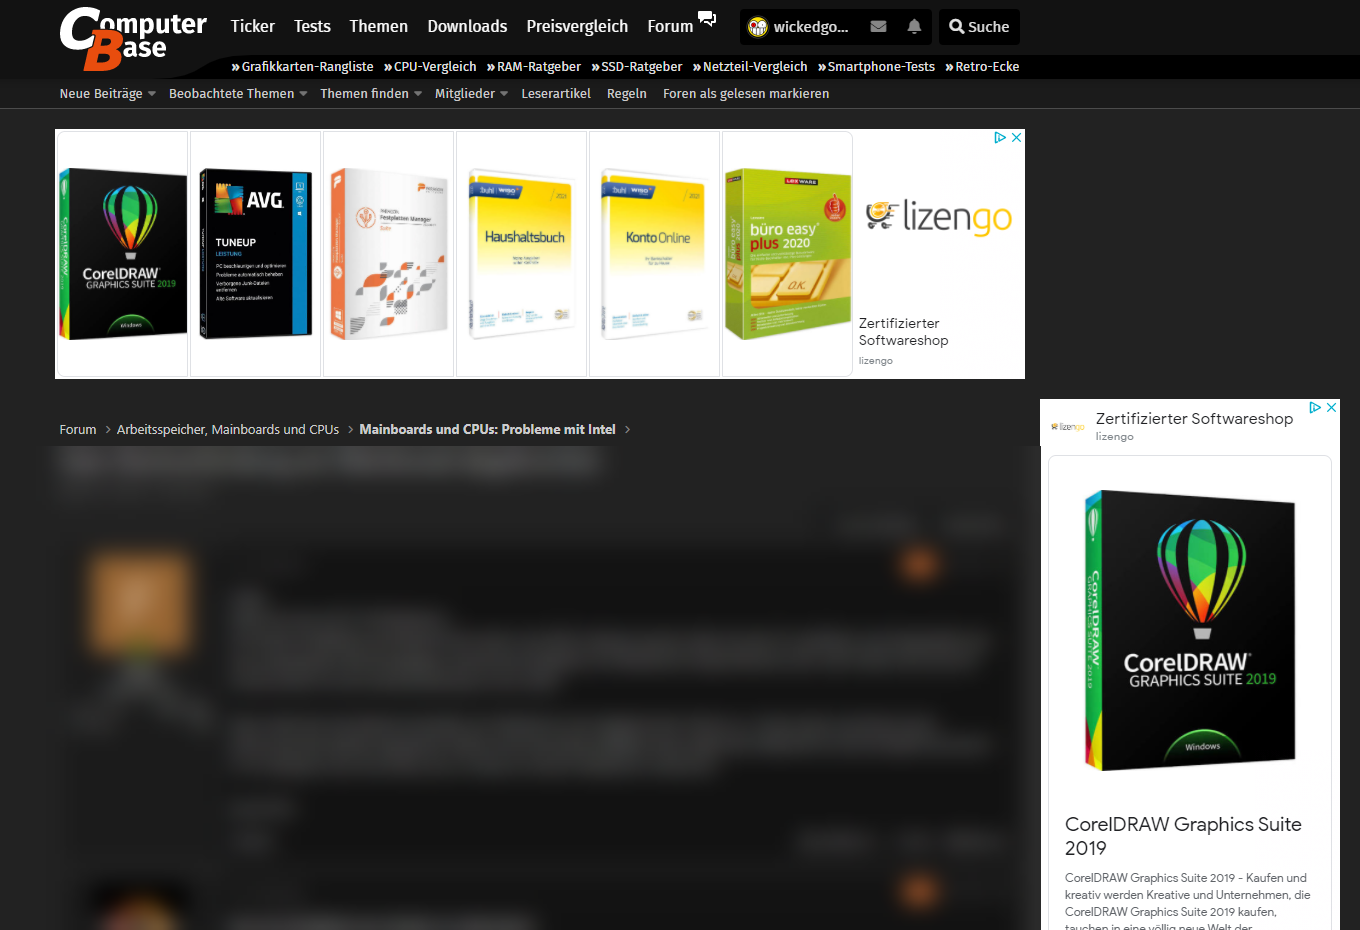Open the messages envelope icon
Viewport: 1360px width, 930px height.
coord(878,27)
